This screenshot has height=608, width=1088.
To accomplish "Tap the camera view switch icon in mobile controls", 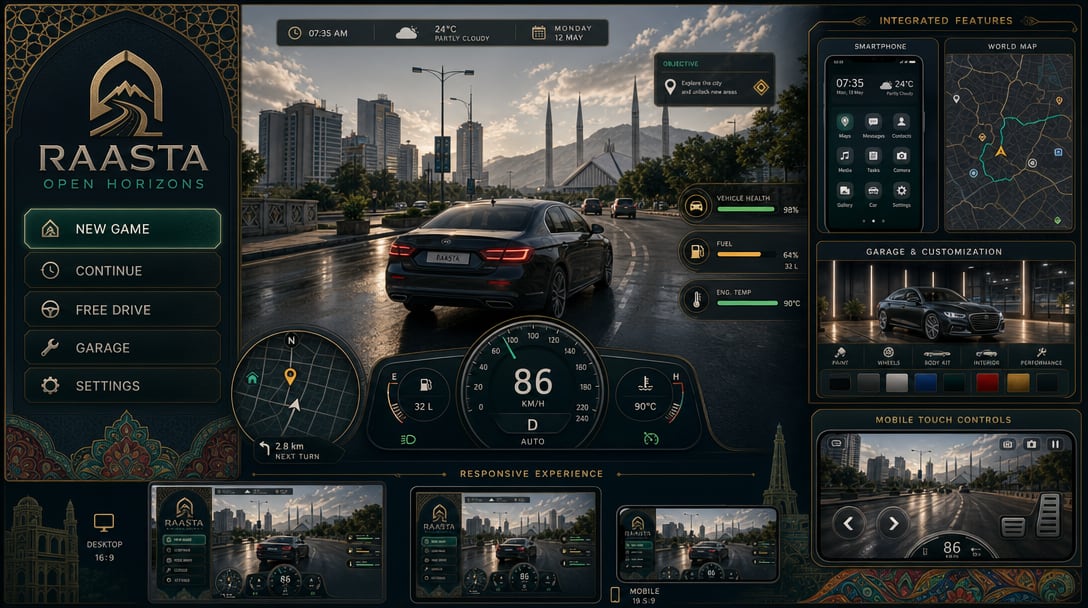I will [x=1008, y=444].
